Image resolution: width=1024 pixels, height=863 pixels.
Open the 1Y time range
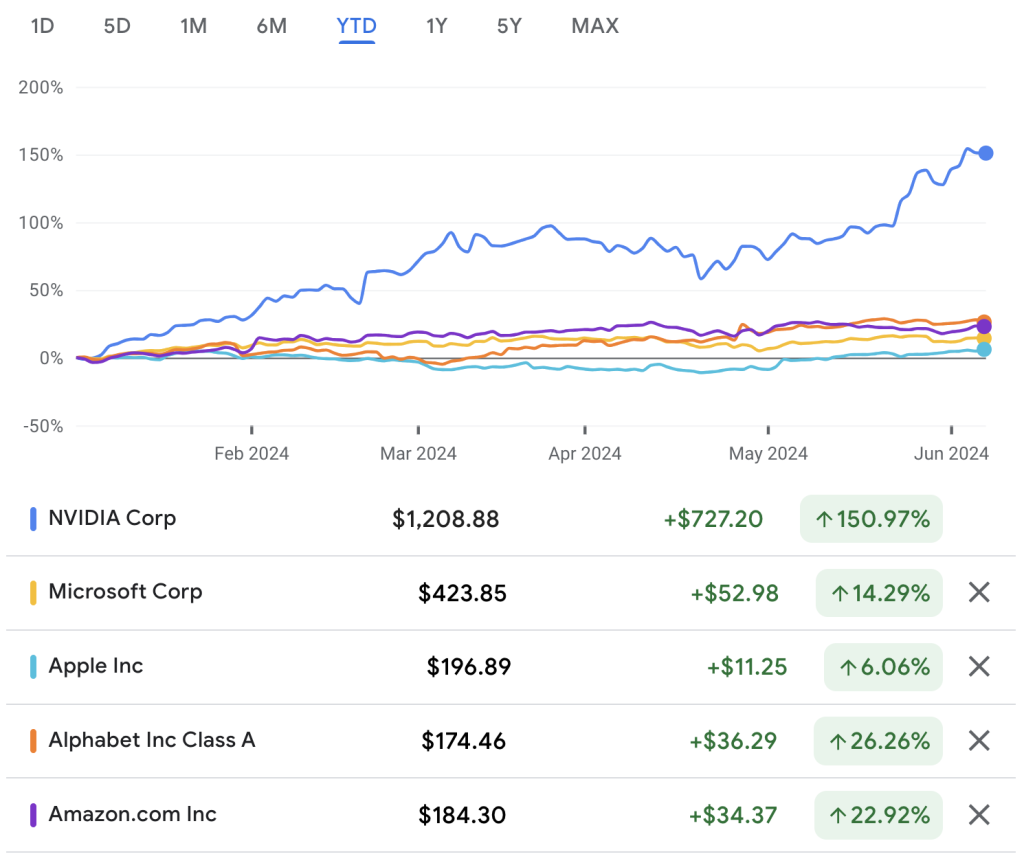click(x=436, y=26)
